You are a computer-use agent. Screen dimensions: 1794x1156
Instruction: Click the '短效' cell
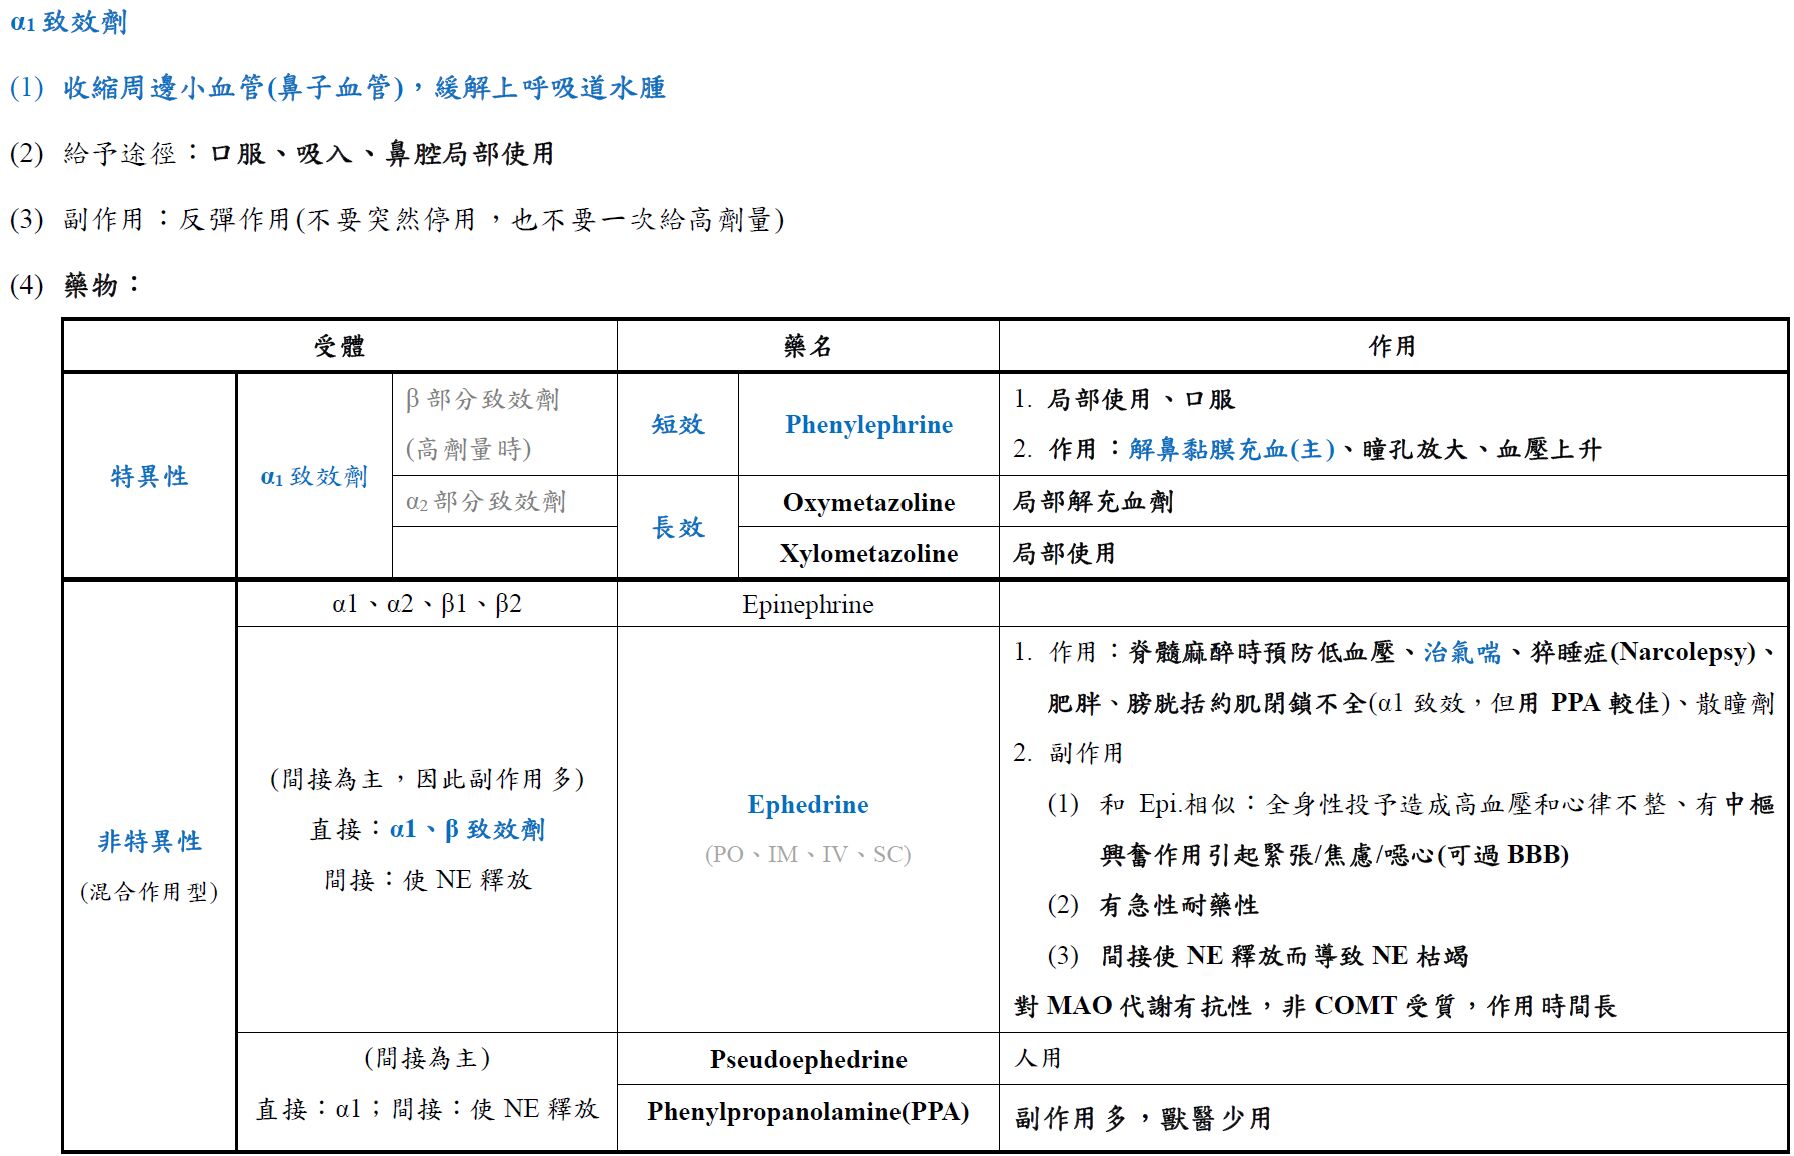click(x=678, y=425)
